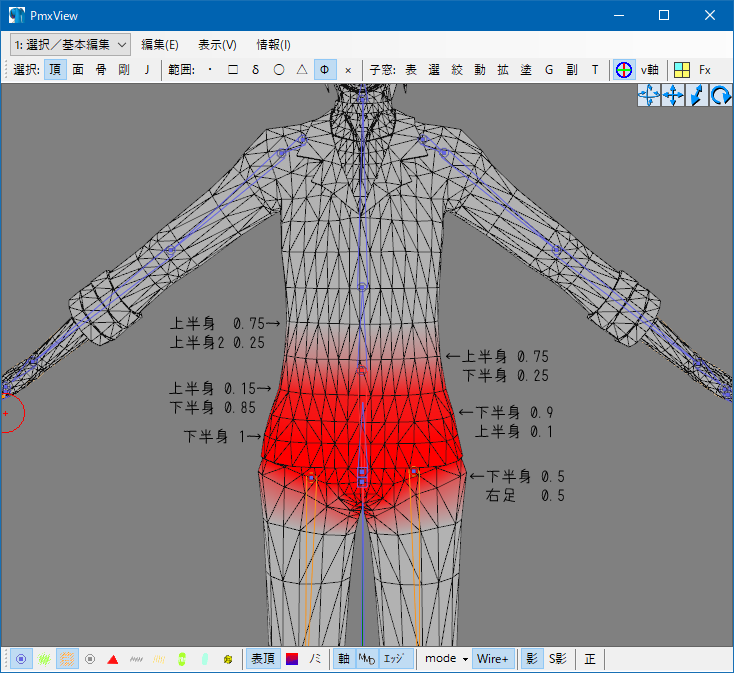Toggle the gray slashes display icon
The height and width of the screenshot is (673, 734).
136,659
